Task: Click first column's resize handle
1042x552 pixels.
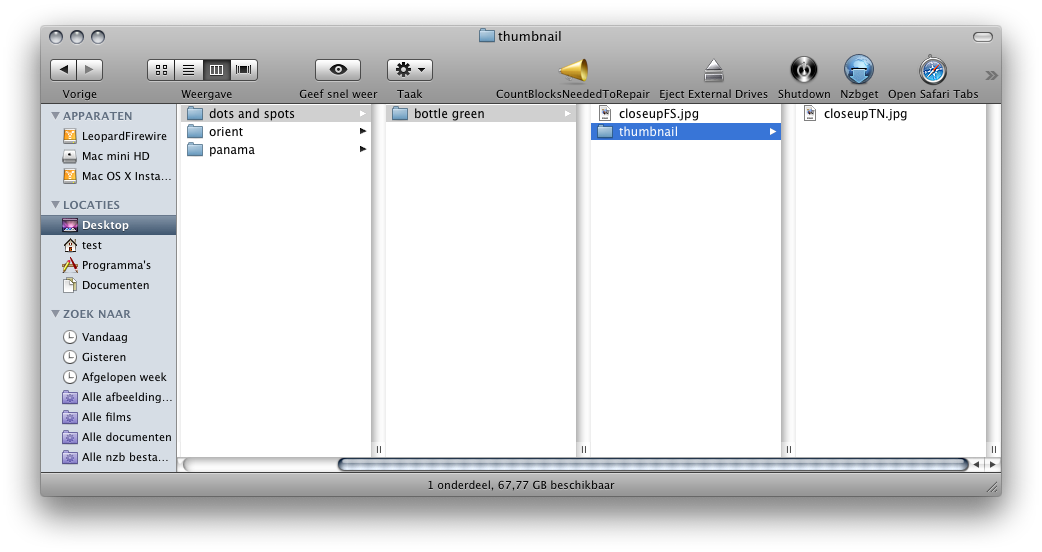Action: click(x=378, y=450)
